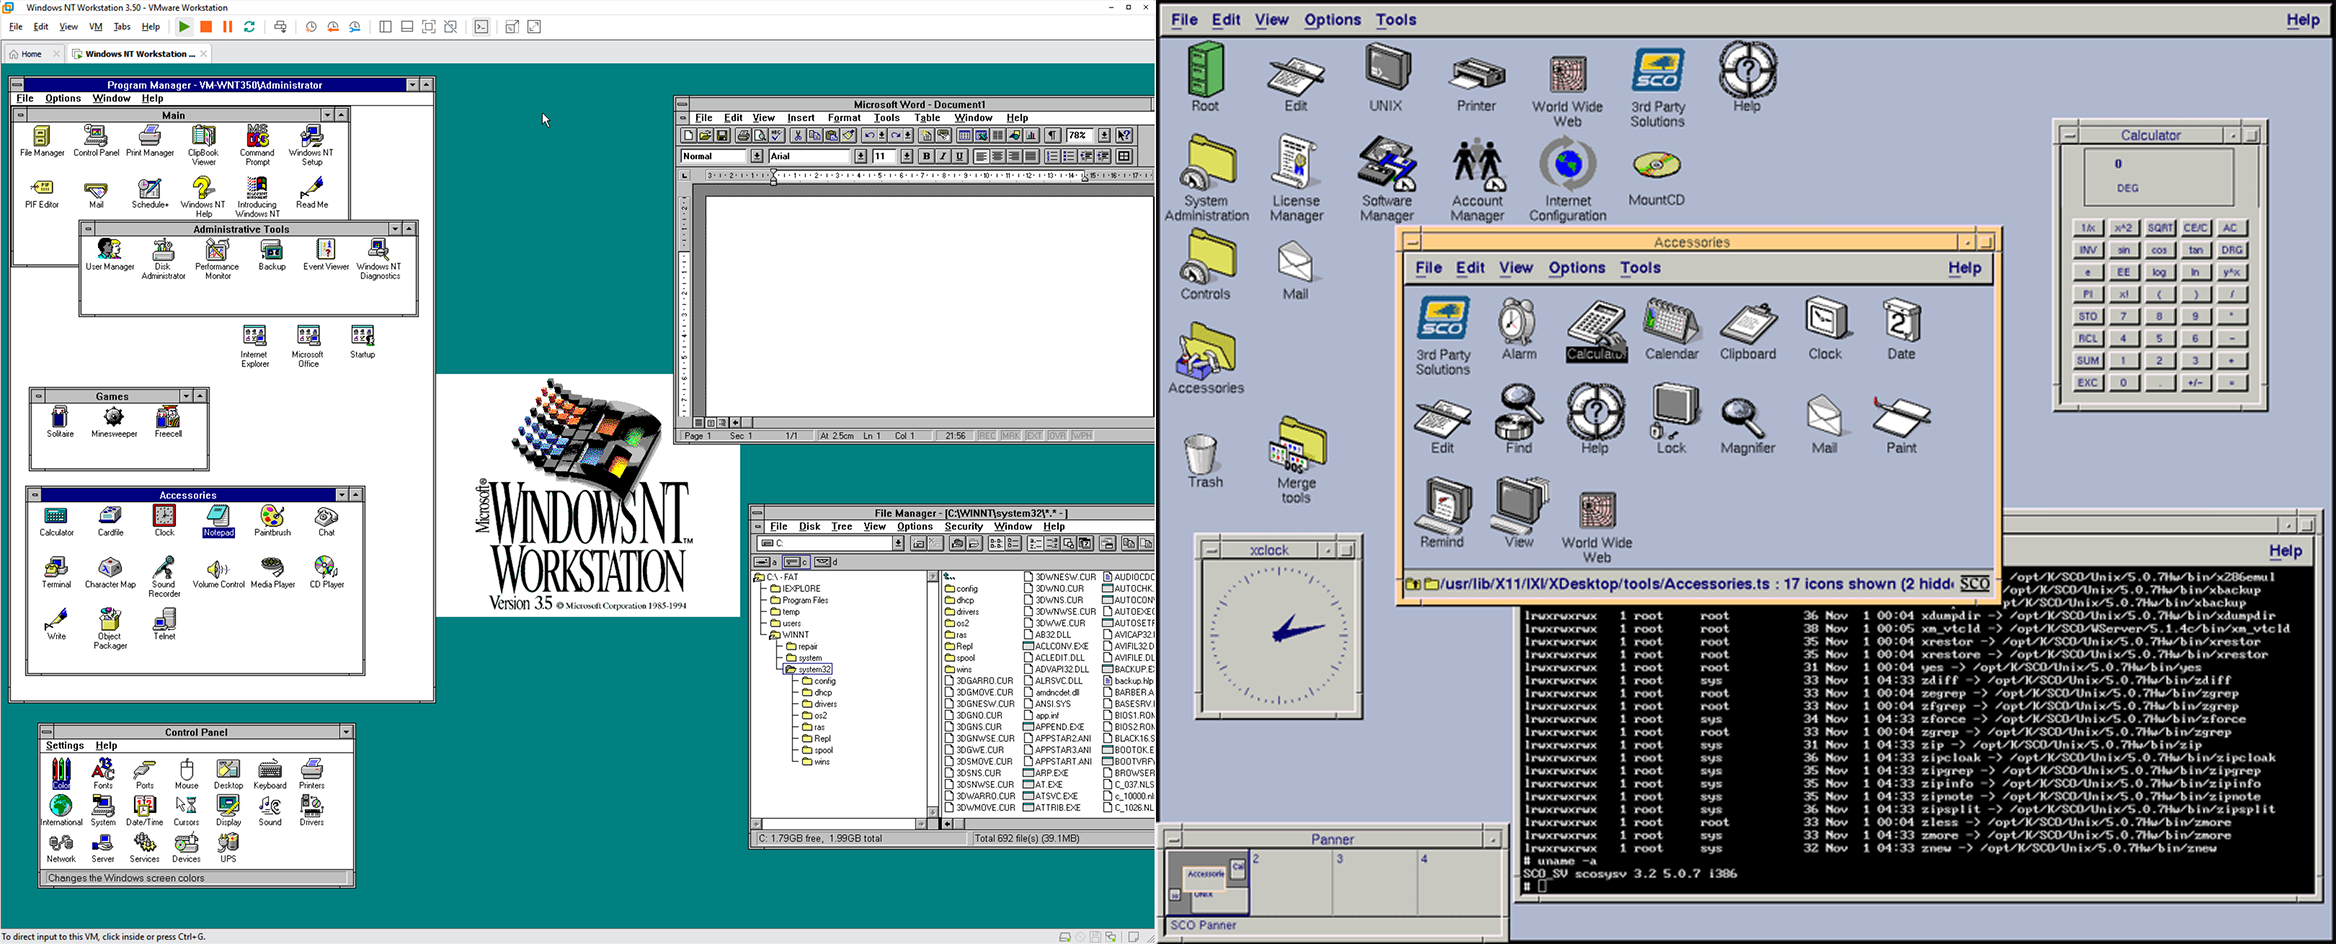
Task: Open the Normal style dropdown in Word
Action: coord(757,156)
